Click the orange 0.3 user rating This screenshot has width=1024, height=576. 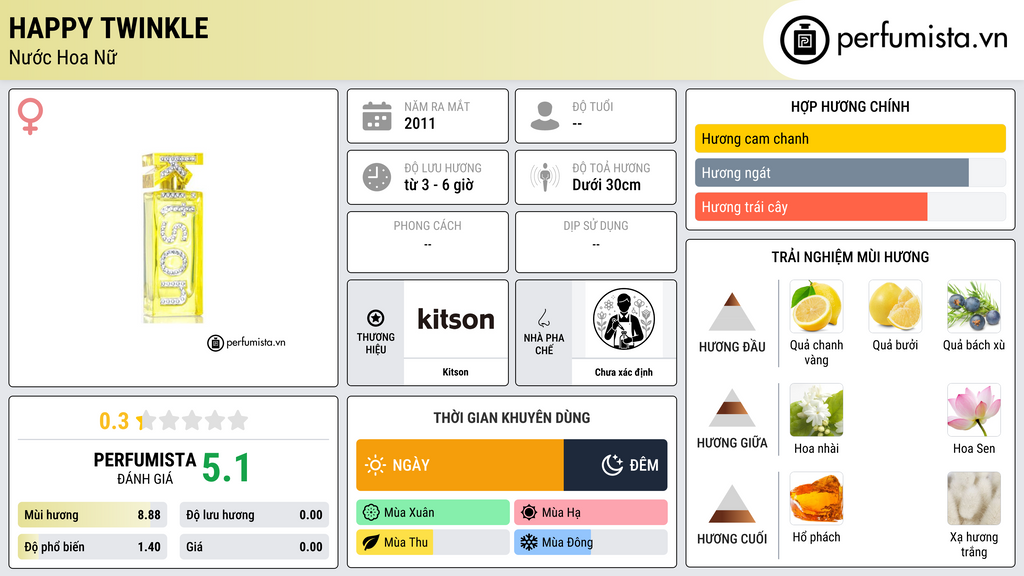pos(114,421)
